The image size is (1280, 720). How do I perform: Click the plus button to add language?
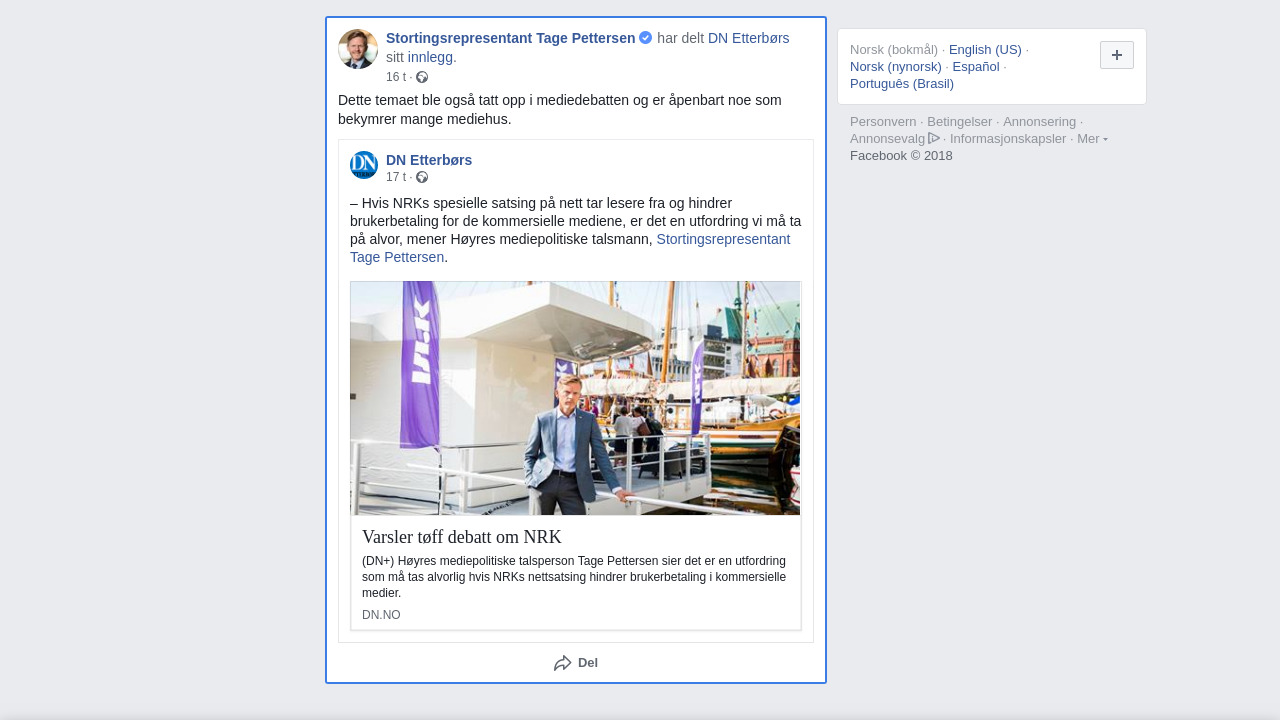pyautogui.click(x=1117, y=55)
